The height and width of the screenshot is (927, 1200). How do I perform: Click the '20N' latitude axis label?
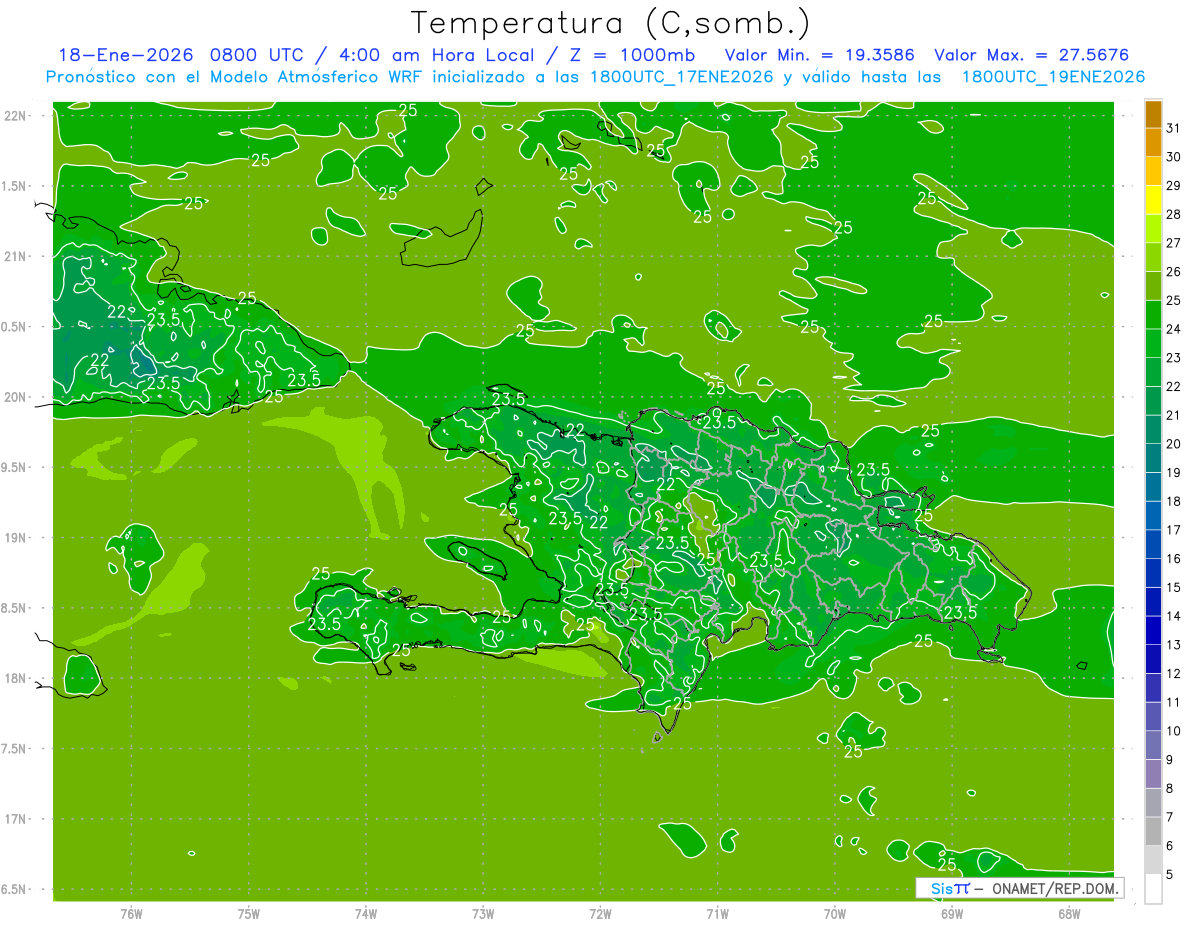click(15, 398)
